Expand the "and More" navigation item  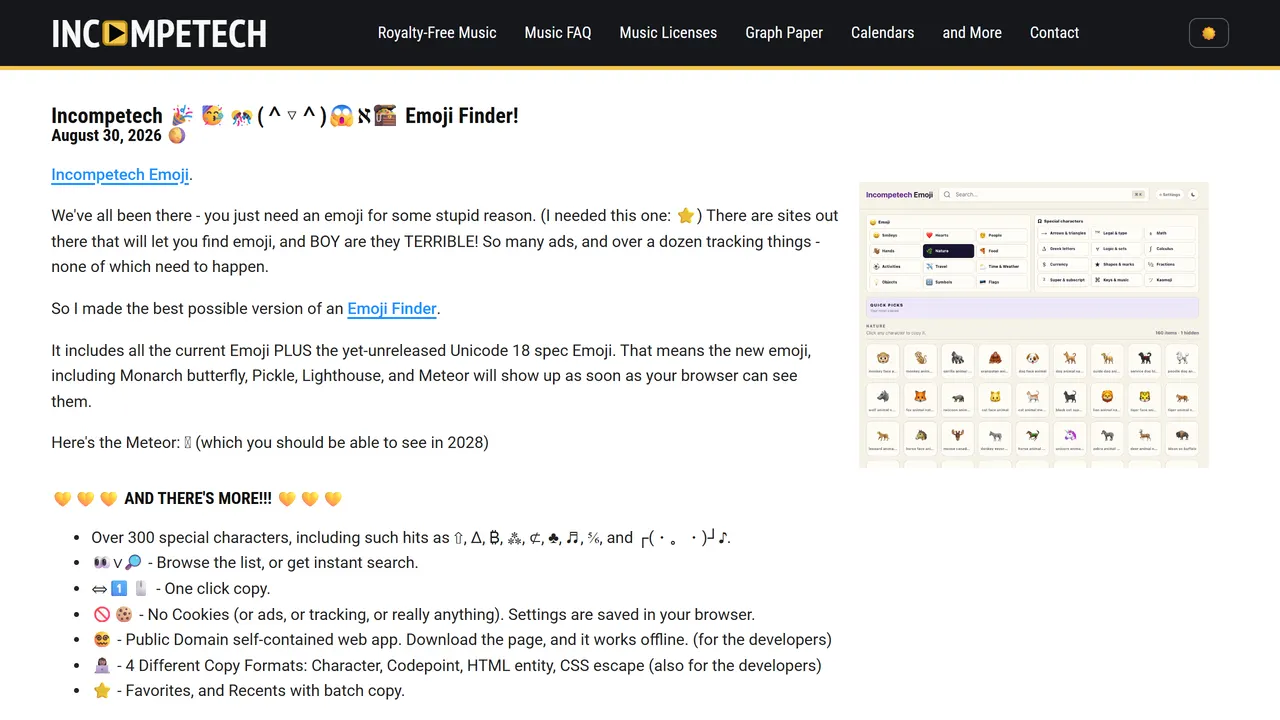coord(972,33)
